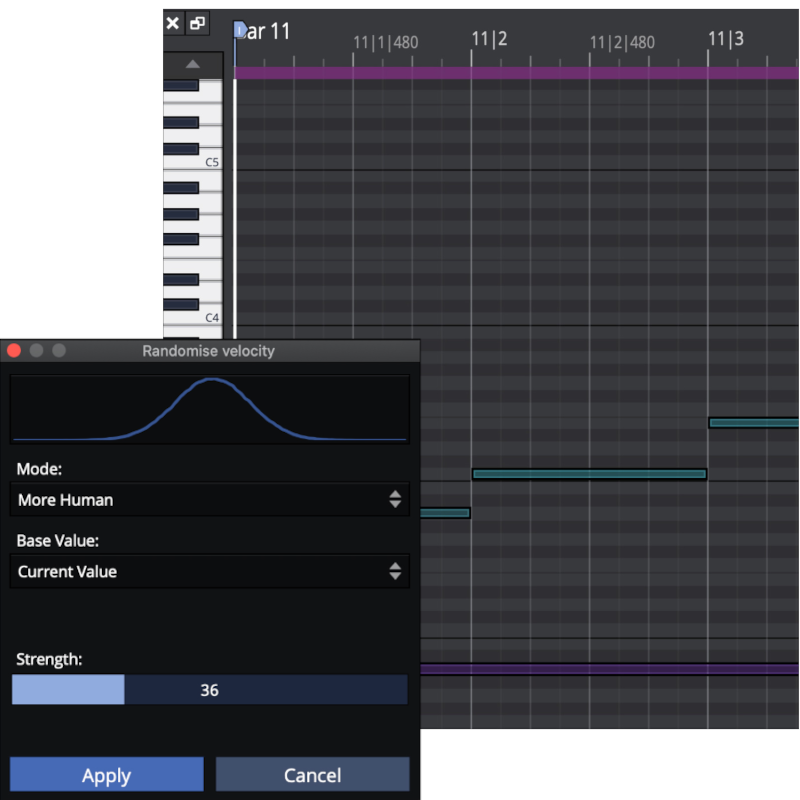
Task: Expand the Base Value dropdown showing Current Value
Action: [x=209, y=572]
